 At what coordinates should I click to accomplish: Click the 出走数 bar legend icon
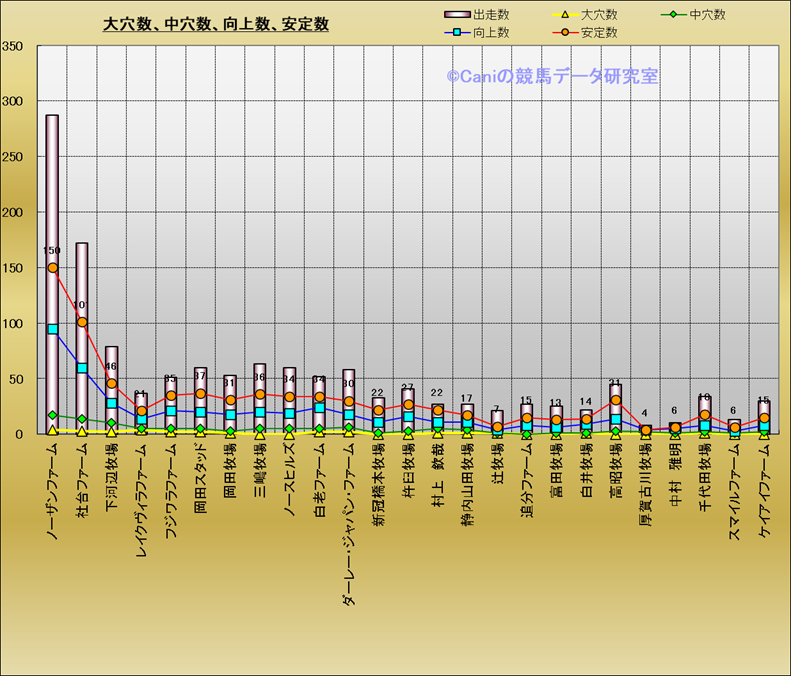pyautogui.click(x=456, y=15)
